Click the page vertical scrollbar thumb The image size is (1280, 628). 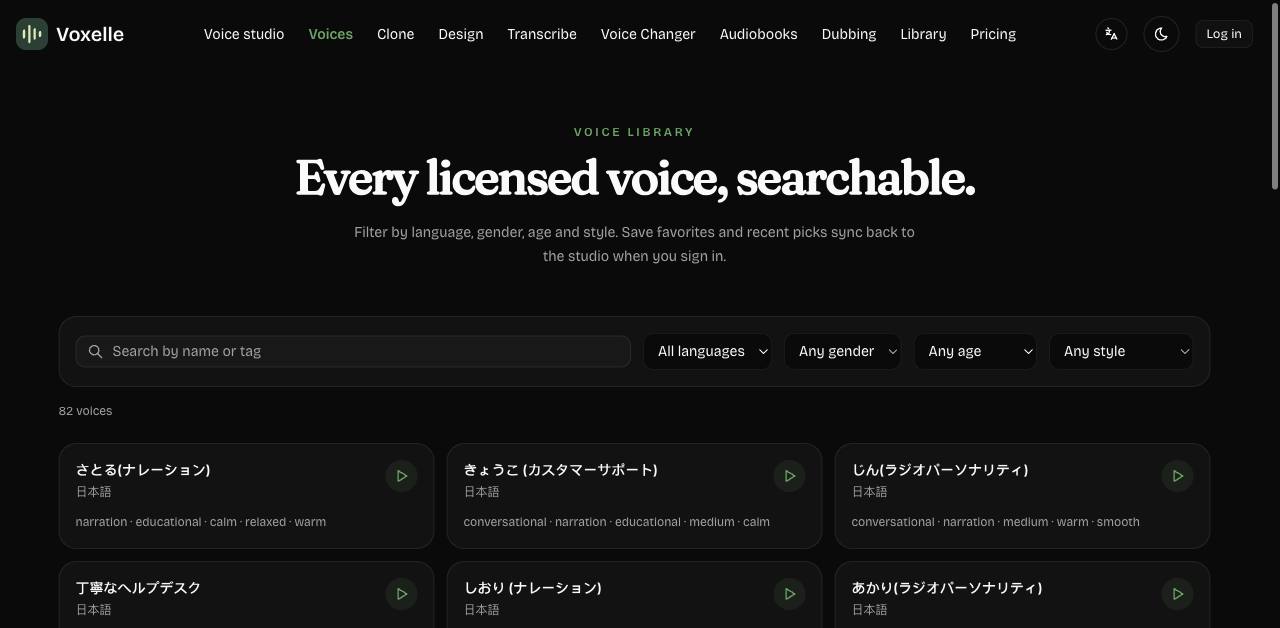click(x=1274, y=96)
